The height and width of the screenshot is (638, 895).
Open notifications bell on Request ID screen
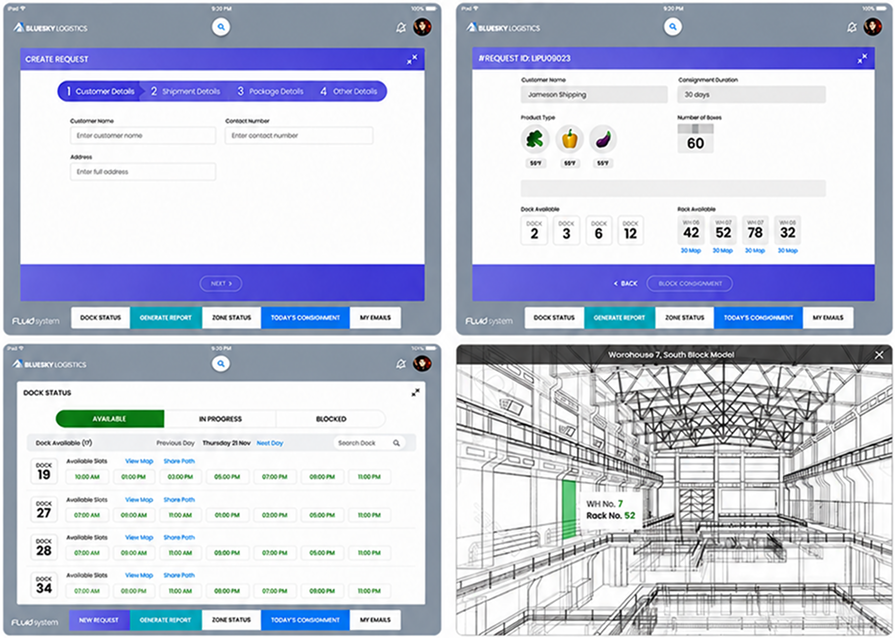(852, 27)
